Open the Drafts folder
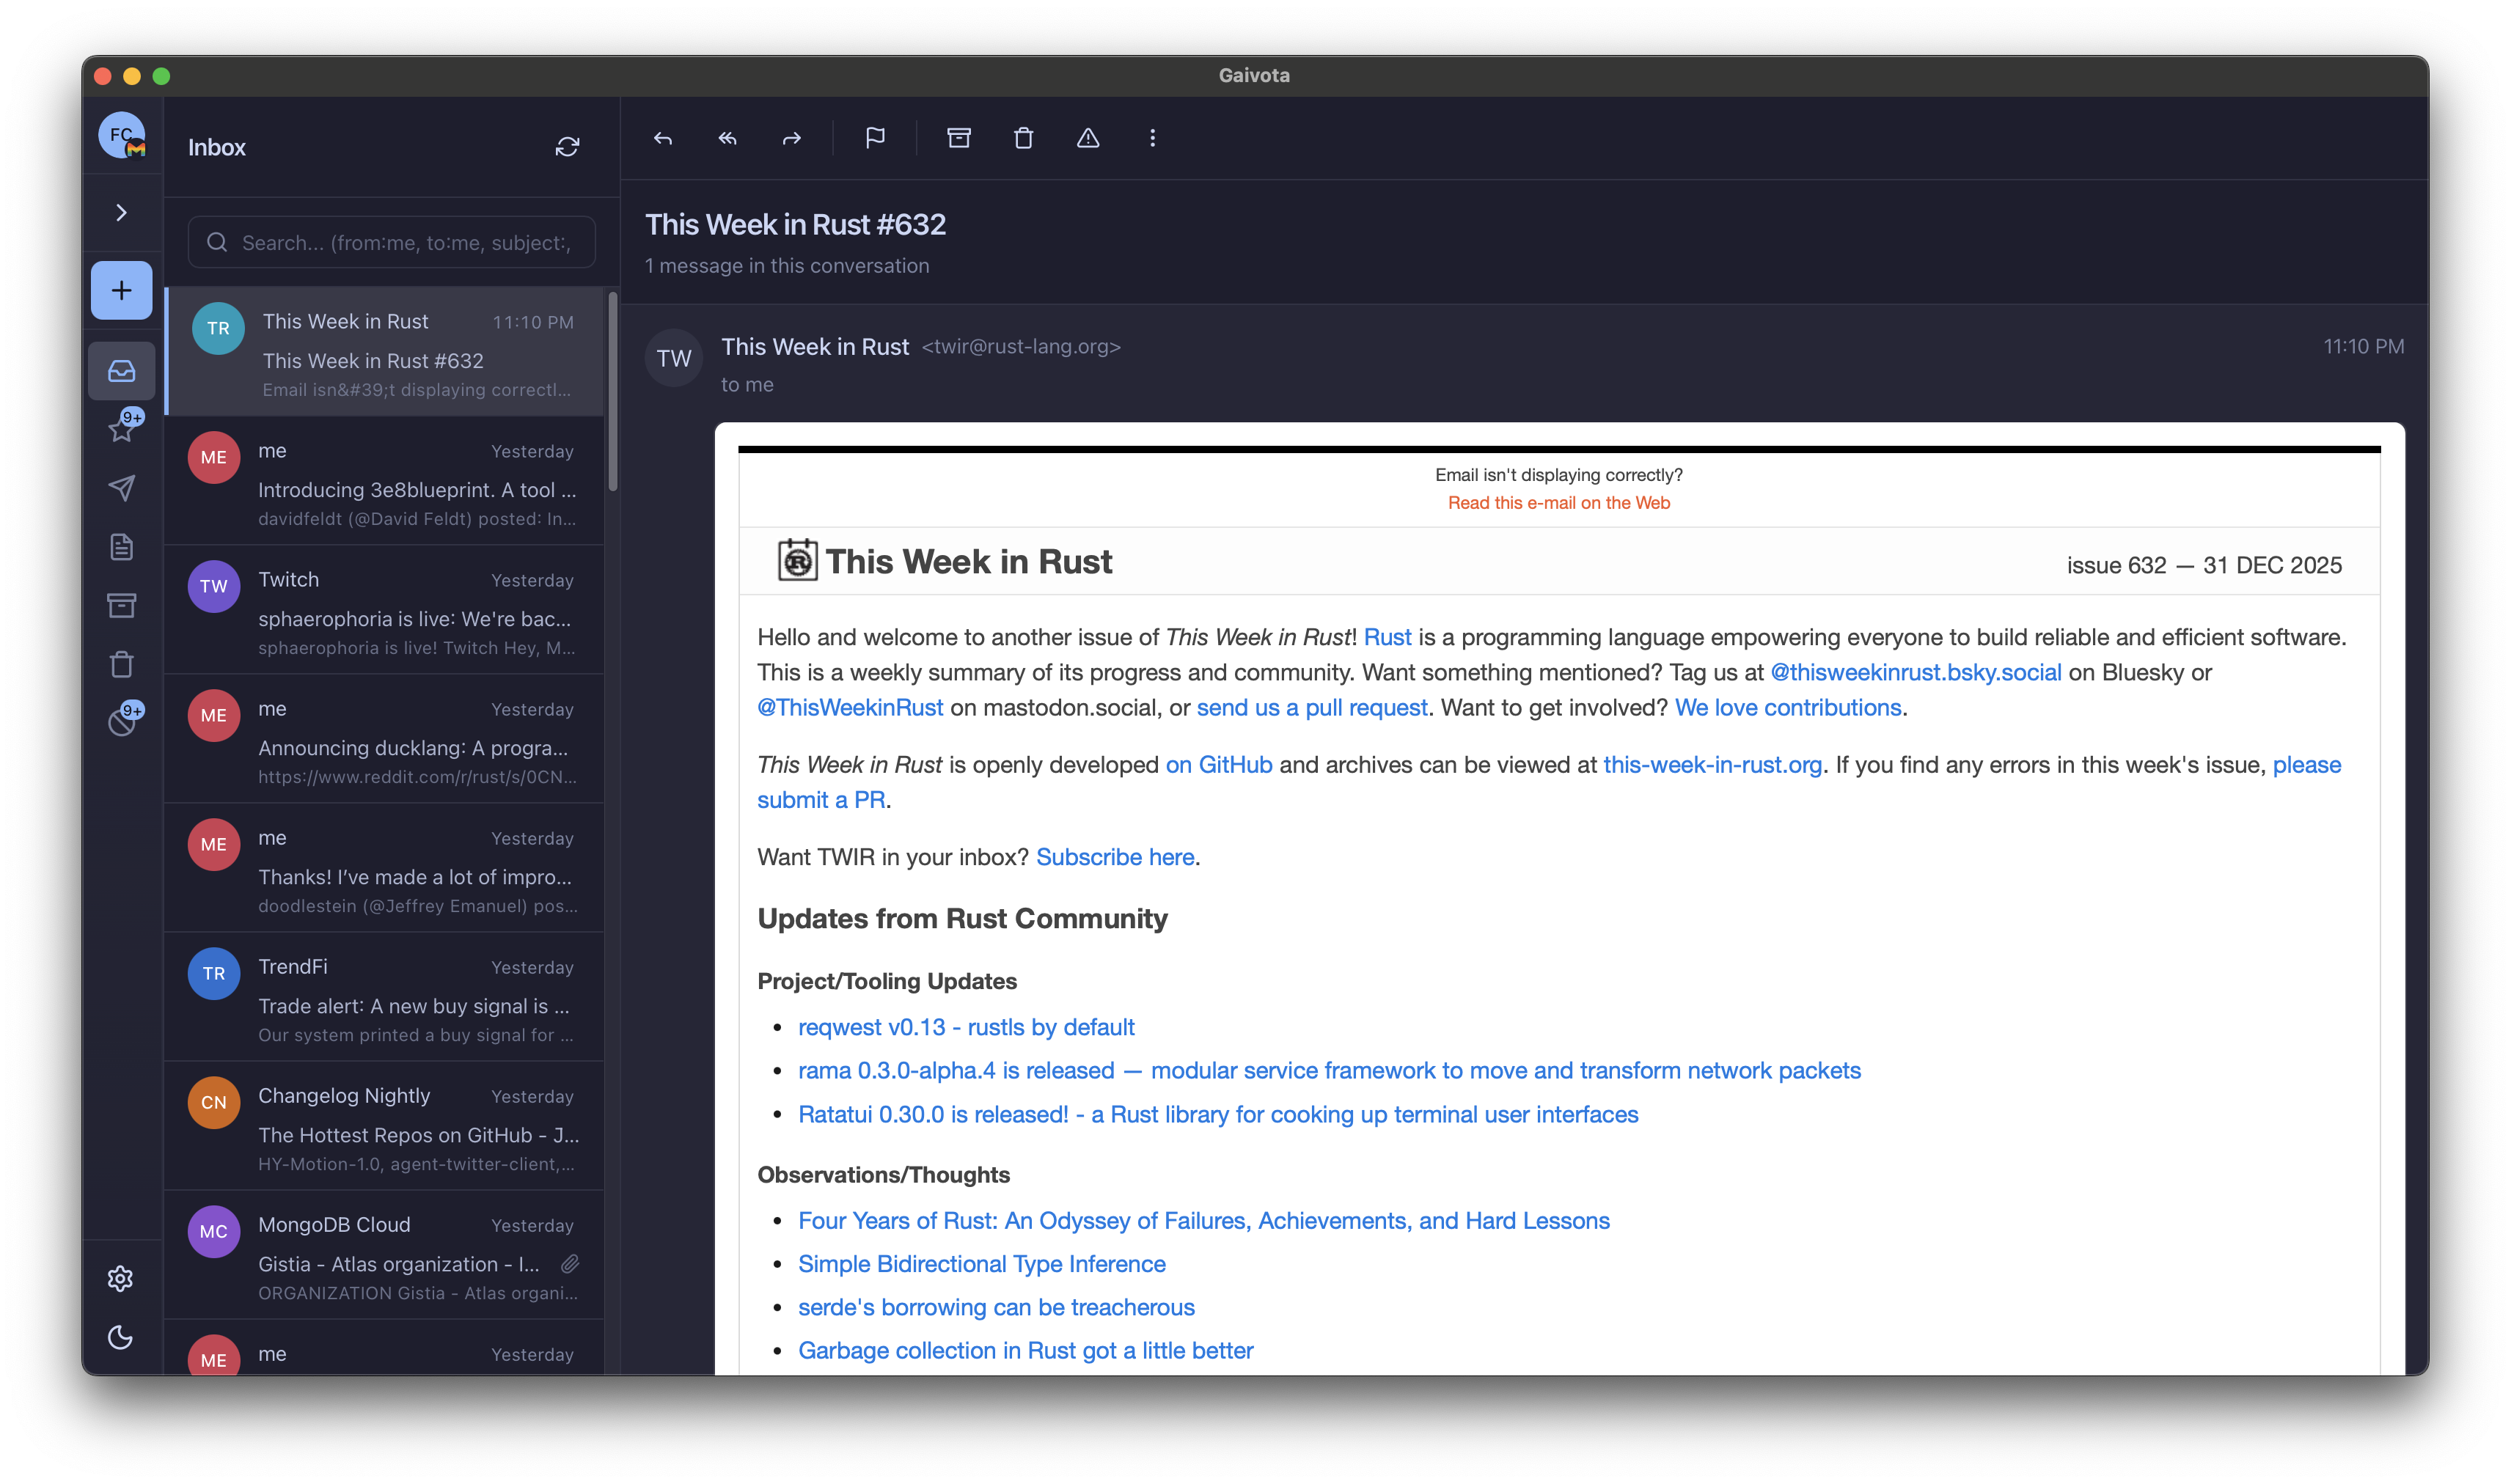The height and width of the screenshot is (1484, 2511). (121, 546)
